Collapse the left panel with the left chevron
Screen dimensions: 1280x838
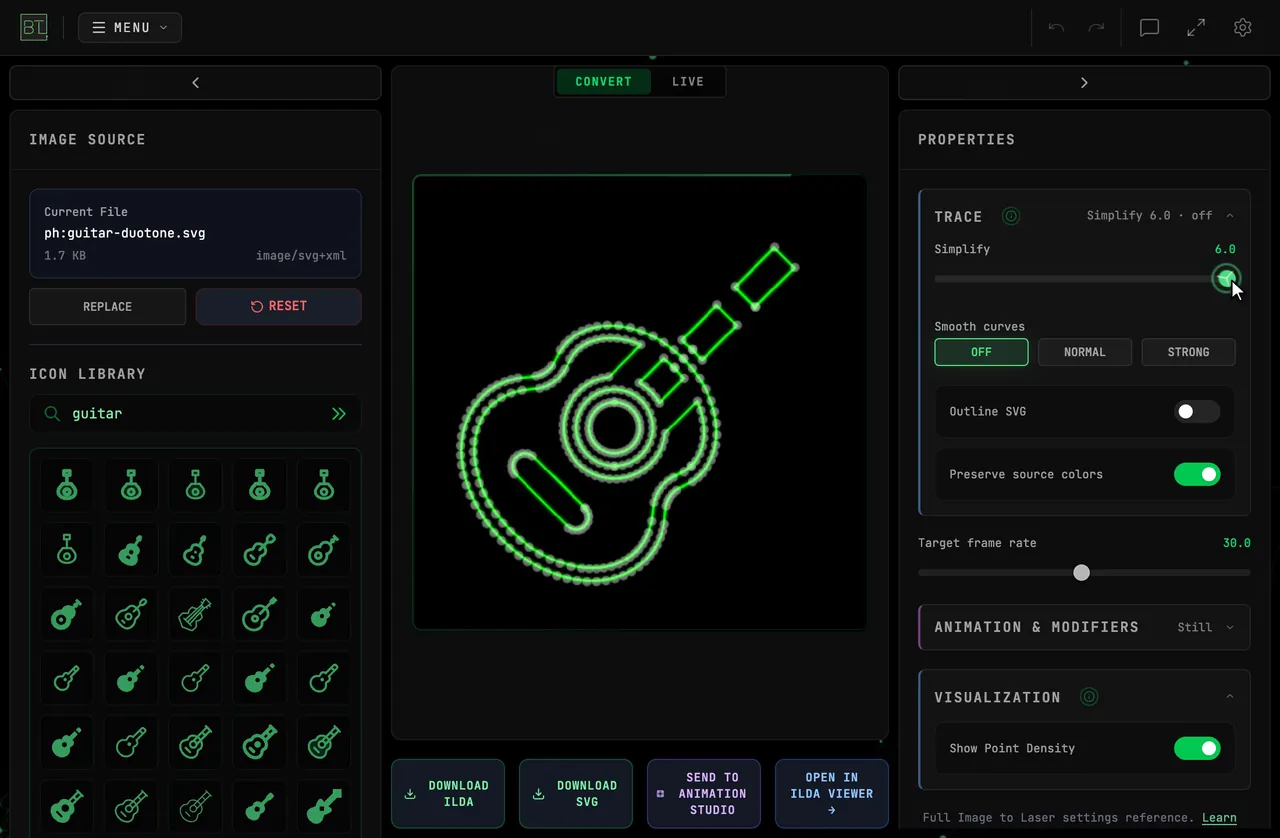[196, 83]
